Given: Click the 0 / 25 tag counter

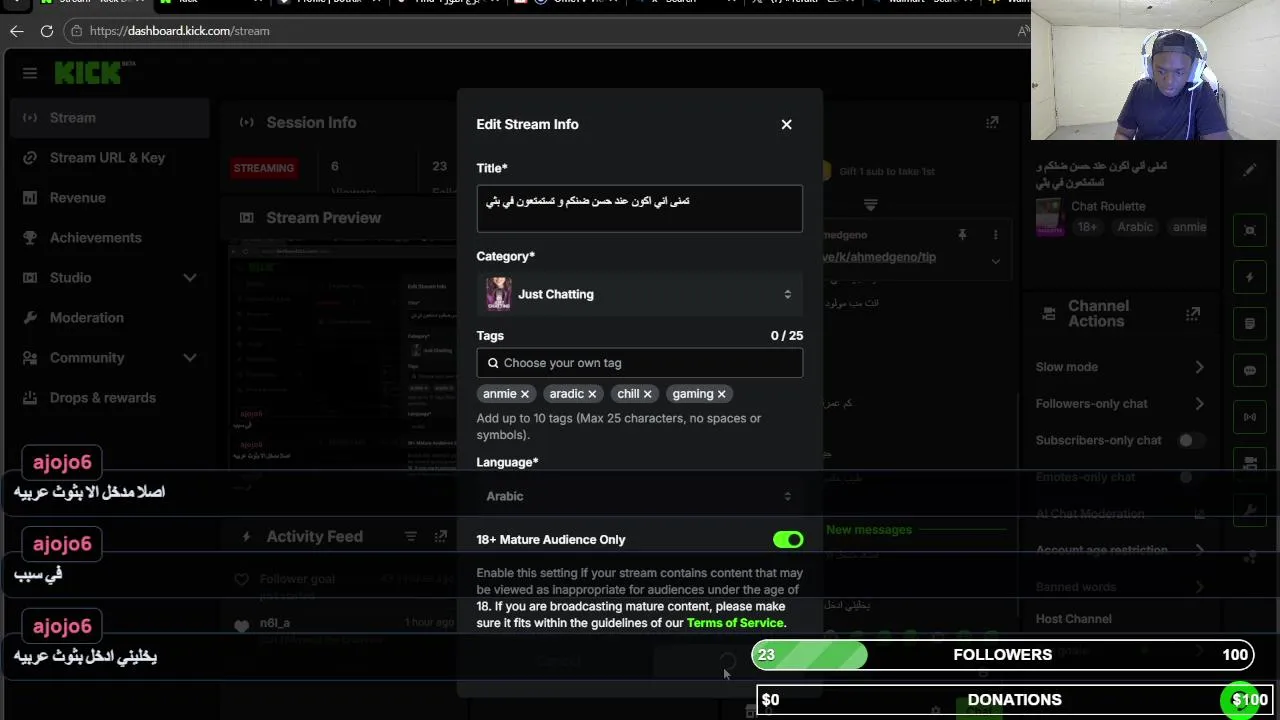Looking at the screenshot, I should coord(787,336).
